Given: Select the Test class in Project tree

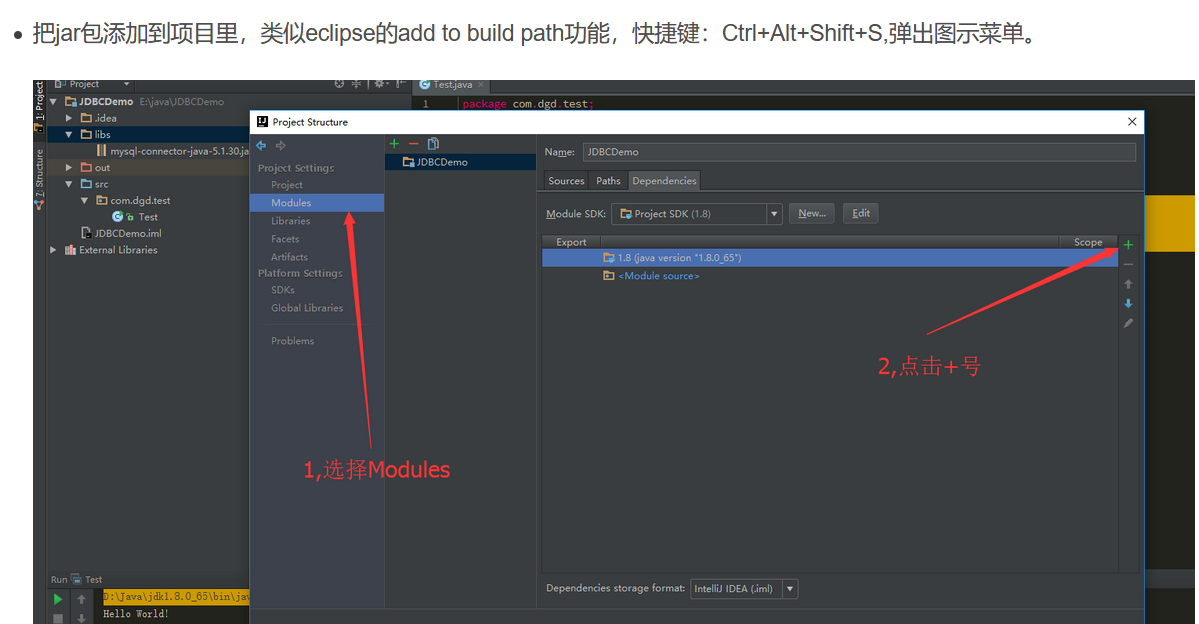Looking at the screenshot, I should tap(135, 217).
